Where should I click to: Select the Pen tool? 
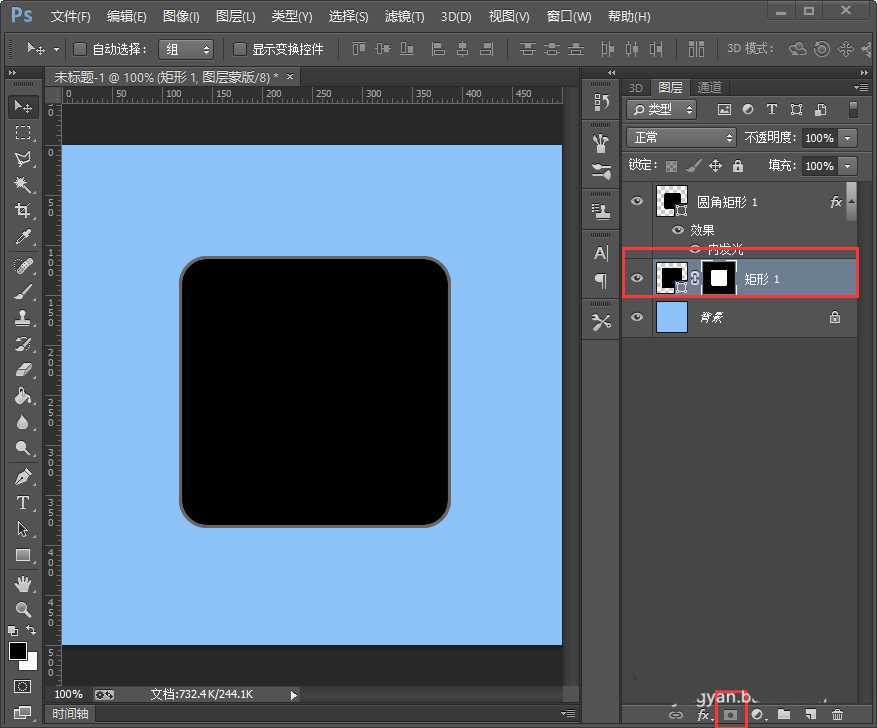coord(22,476)
